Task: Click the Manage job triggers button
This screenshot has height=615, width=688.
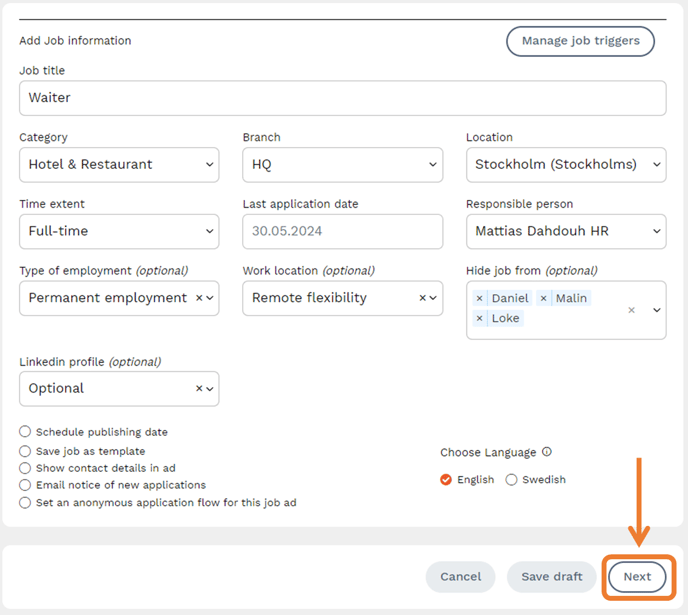Action: coord(581,41)
